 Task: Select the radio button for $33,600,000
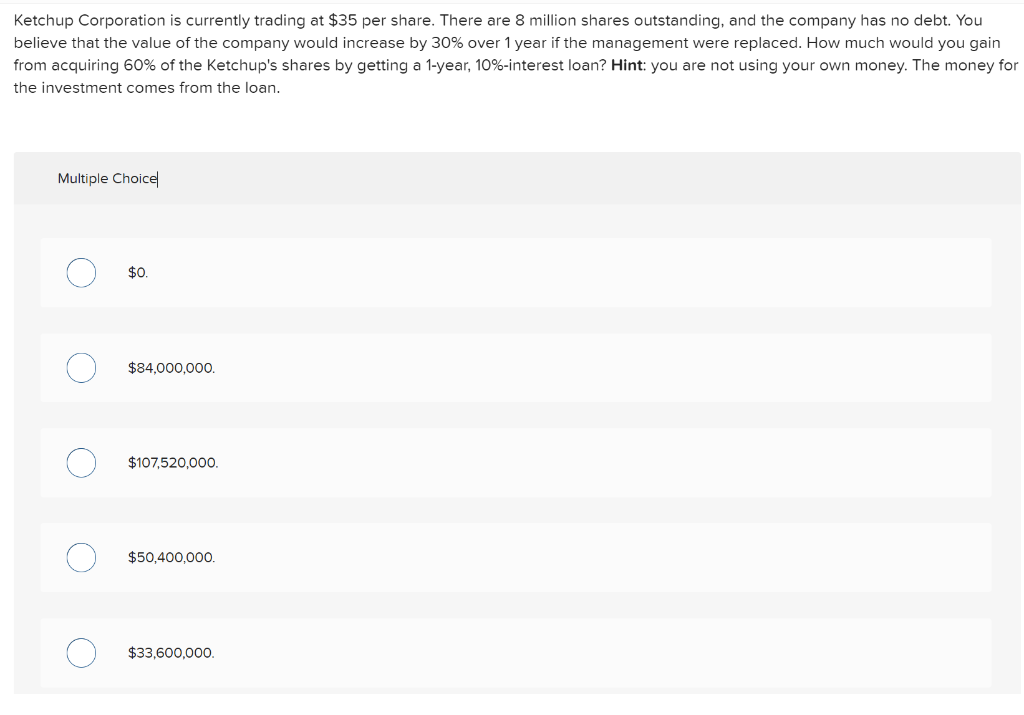(x=81, y=652)
